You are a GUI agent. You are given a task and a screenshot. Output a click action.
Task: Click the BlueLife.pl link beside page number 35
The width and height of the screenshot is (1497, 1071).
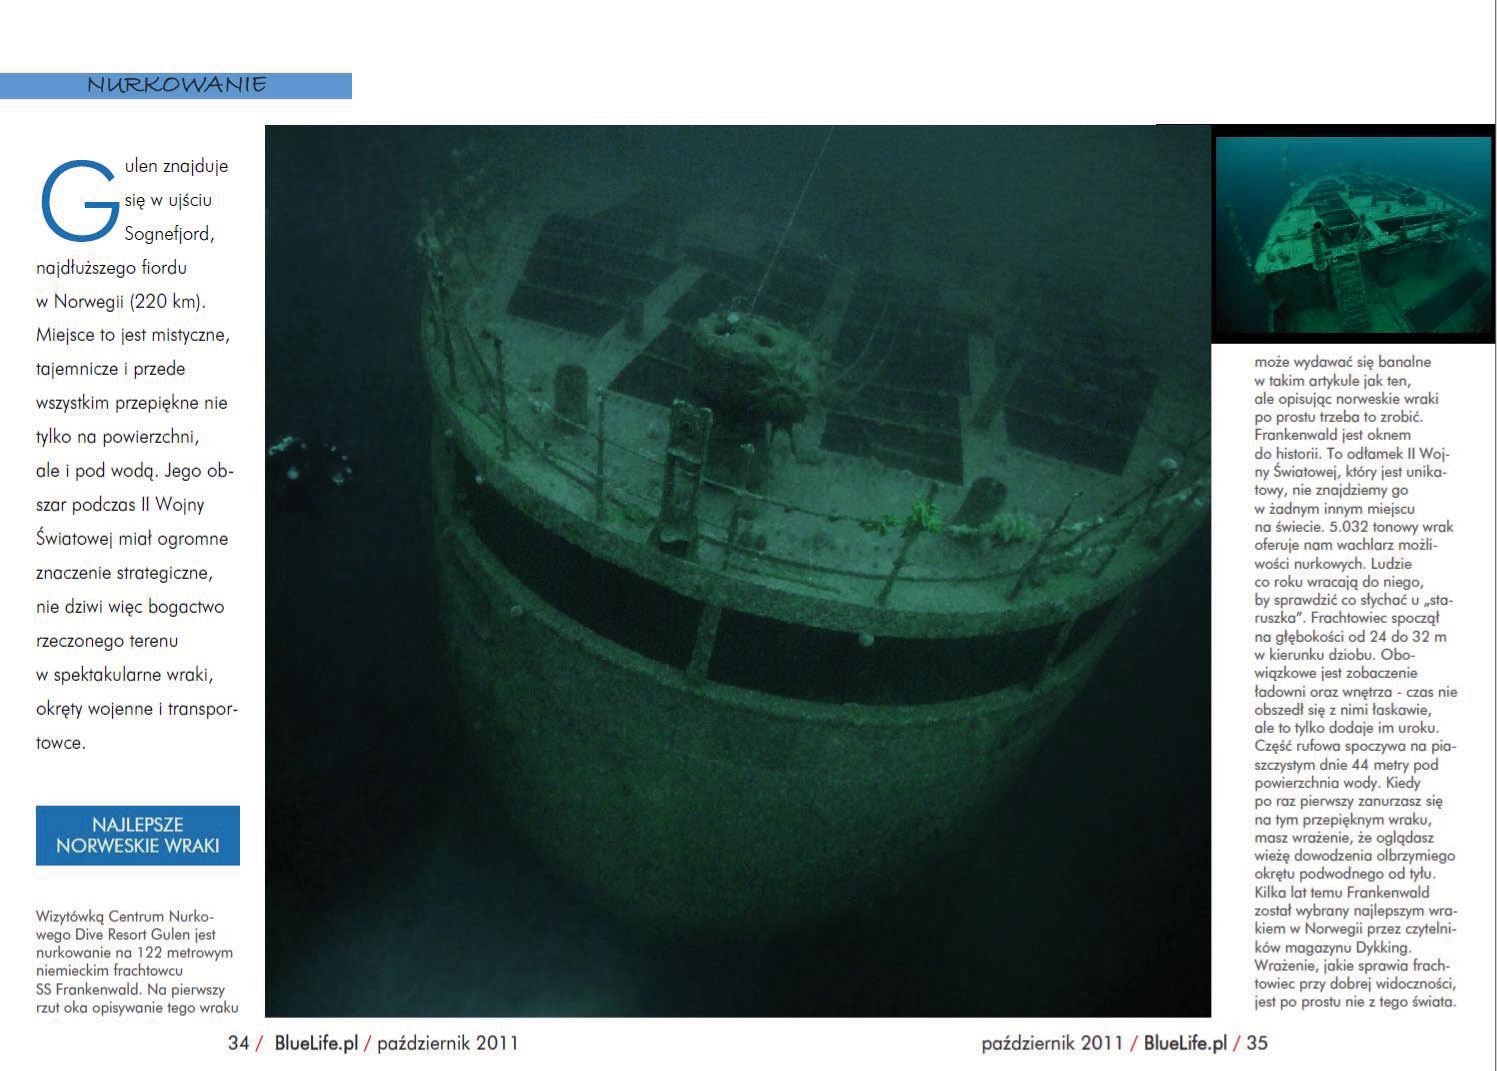(1185, 1043)
